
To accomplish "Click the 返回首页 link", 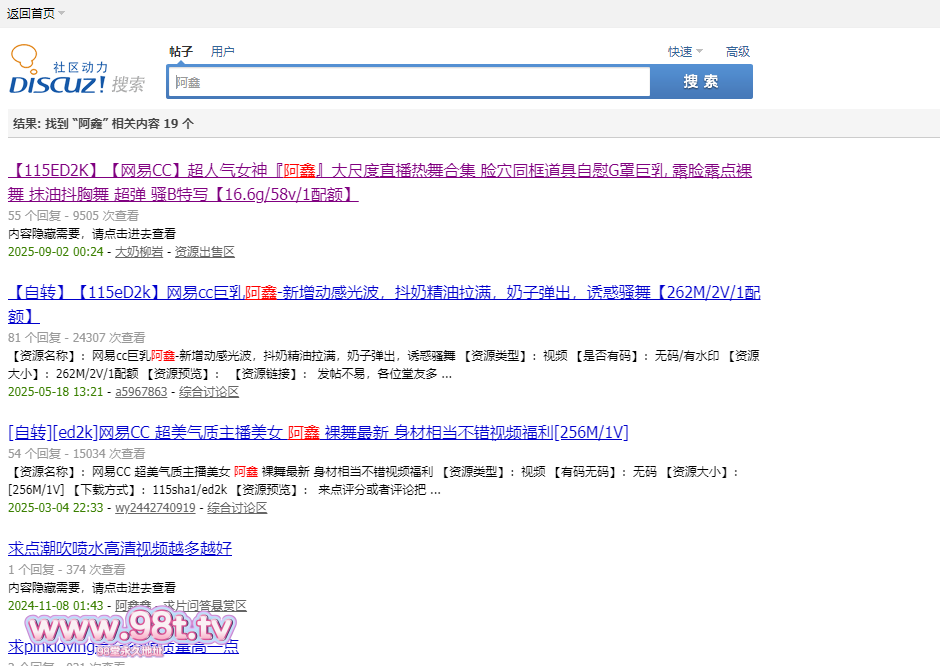I will pyautogui.click(x=30, y=13).
